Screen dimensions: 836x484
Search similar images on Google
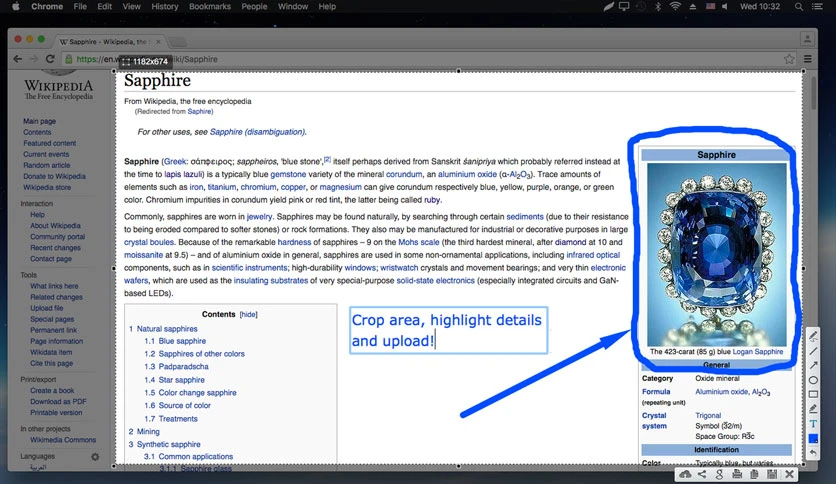tap(719, 474)
